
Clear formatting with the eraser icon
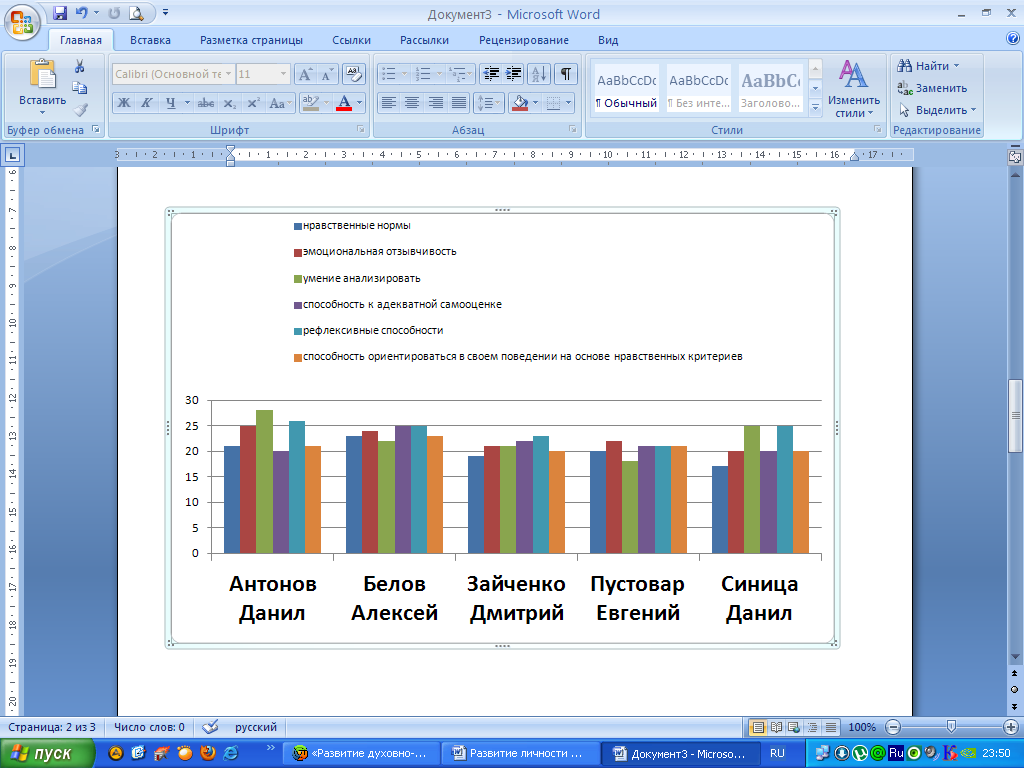tap(353, 74)
